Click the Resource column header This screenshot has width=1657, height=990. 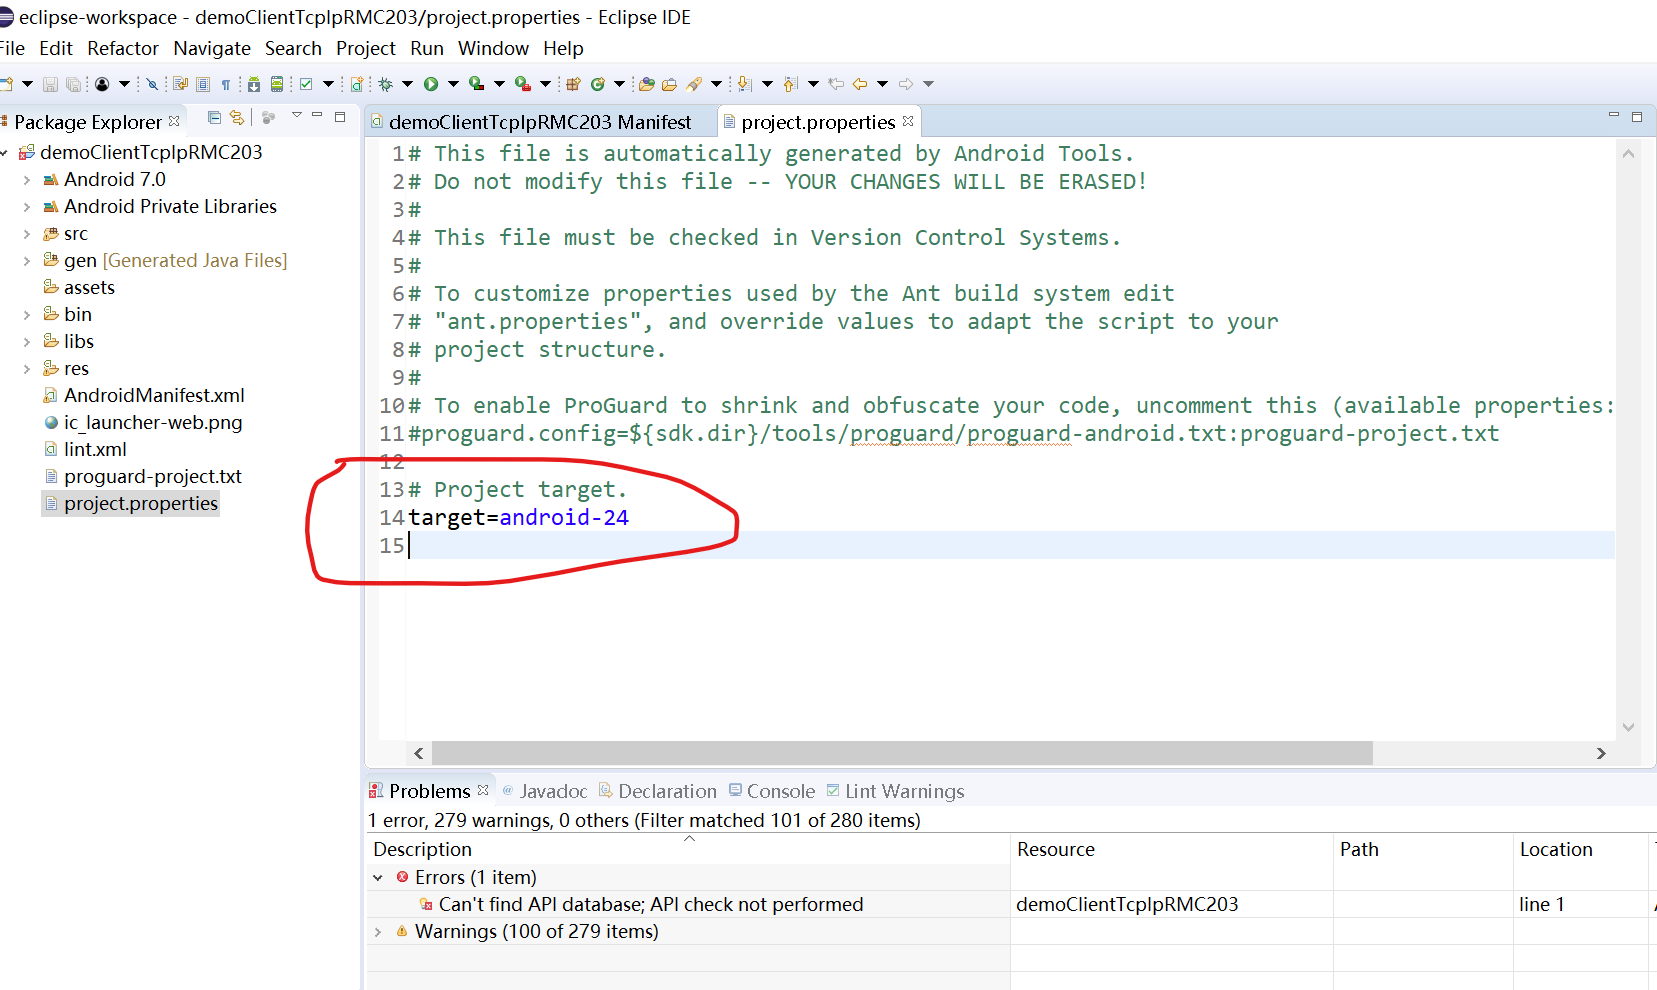tap(1172, 849)
